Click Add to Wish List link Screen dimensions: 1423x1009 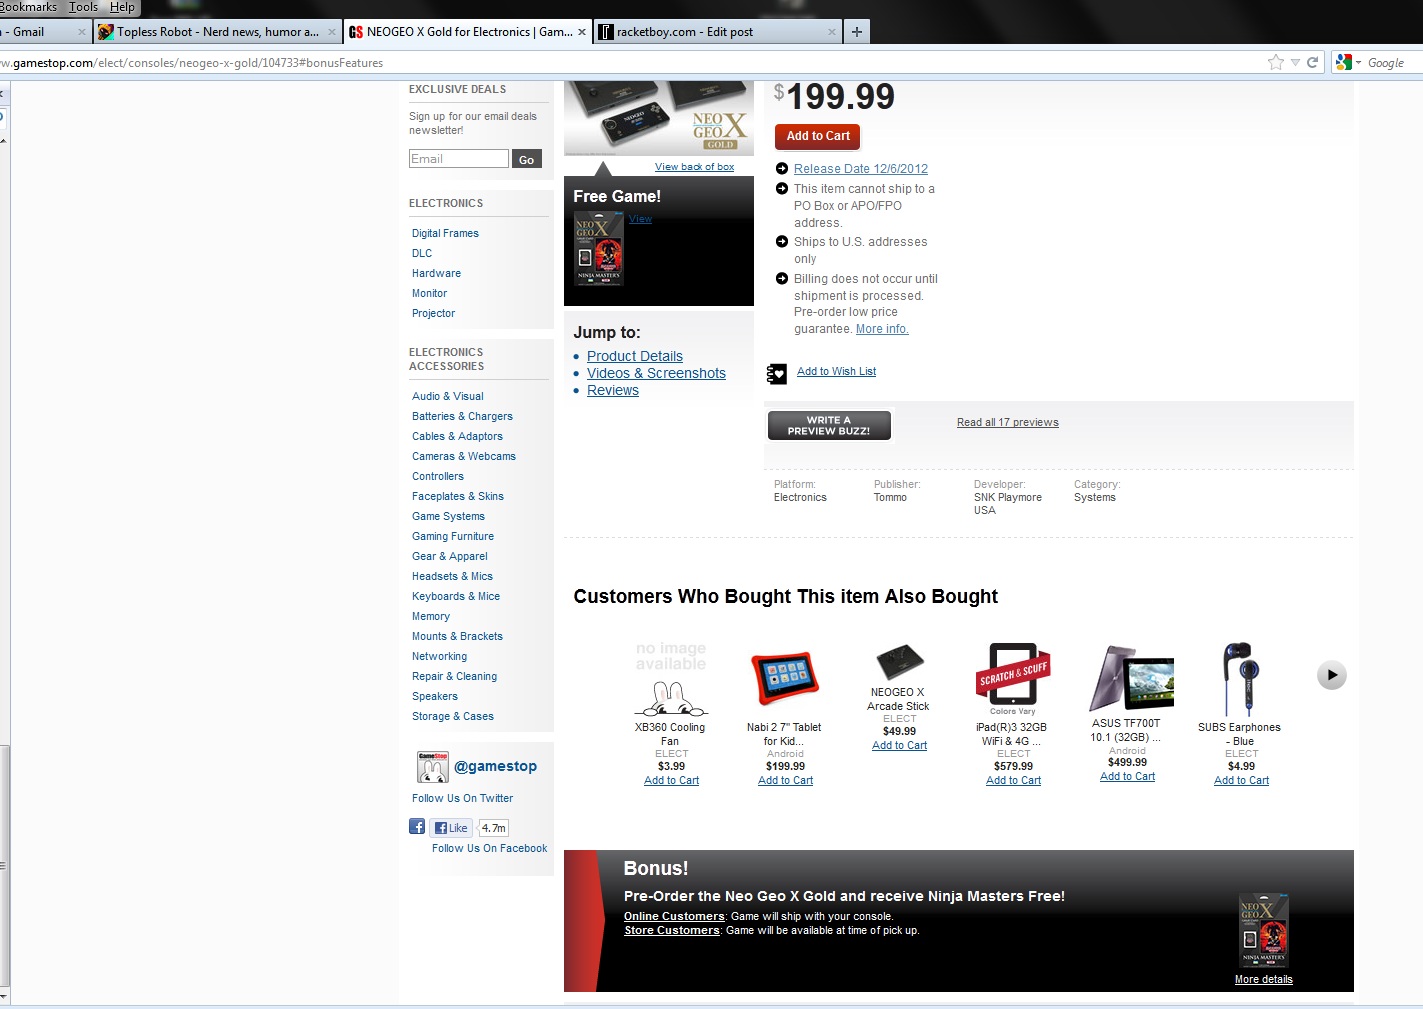pyautogui.click(x=836, y=371)
